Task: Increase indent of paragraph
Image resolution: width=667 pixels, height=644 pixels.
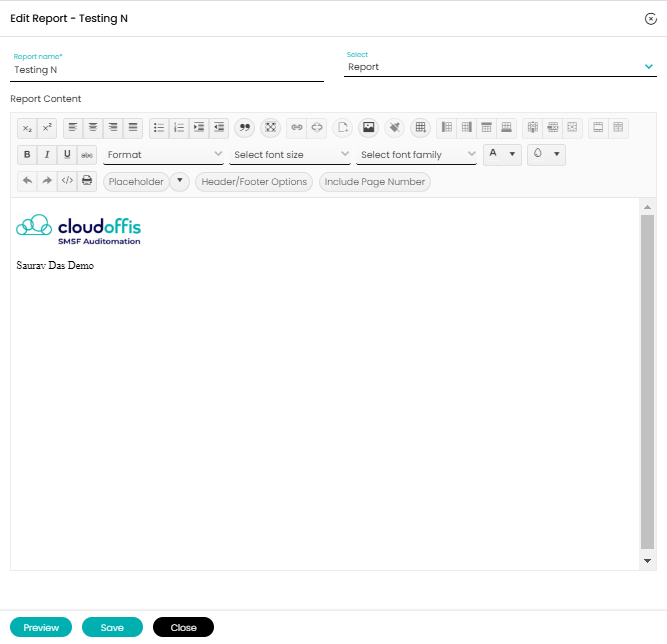Action: 199,128
